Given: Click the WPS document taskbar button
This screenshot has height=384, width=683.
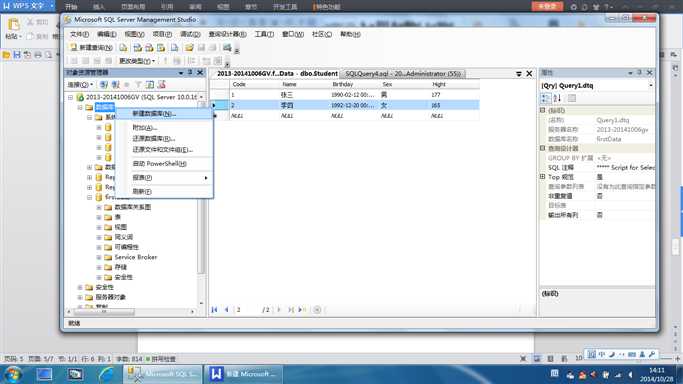Looking at the screenshot, I should 243,374.
